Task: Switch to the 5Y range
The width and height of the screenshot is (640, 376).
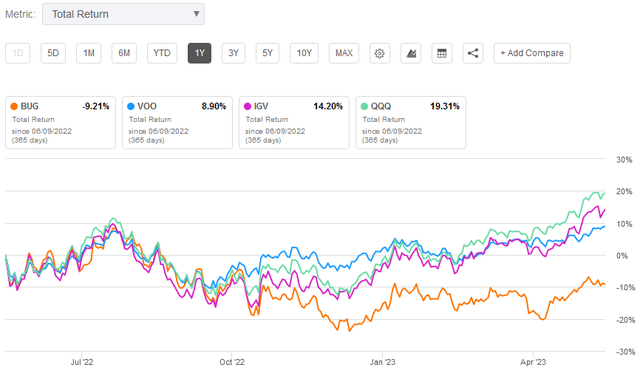Action: click(x=267, y=53)
